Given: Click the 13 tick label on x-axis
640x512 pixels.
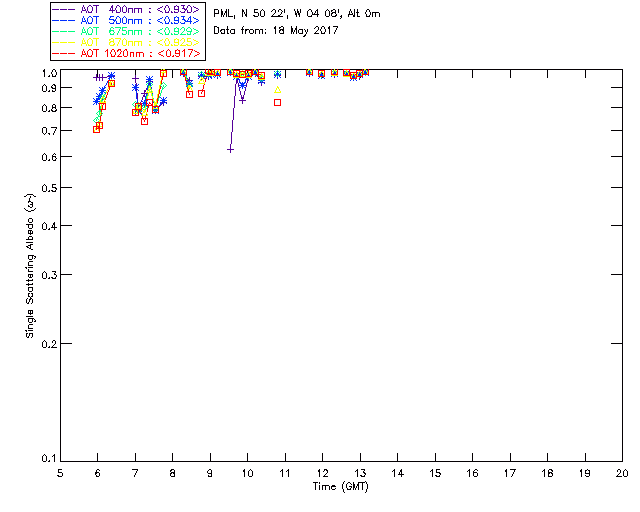Looking at the screenshot, I should pyautogui.click(x=360, y=473).
